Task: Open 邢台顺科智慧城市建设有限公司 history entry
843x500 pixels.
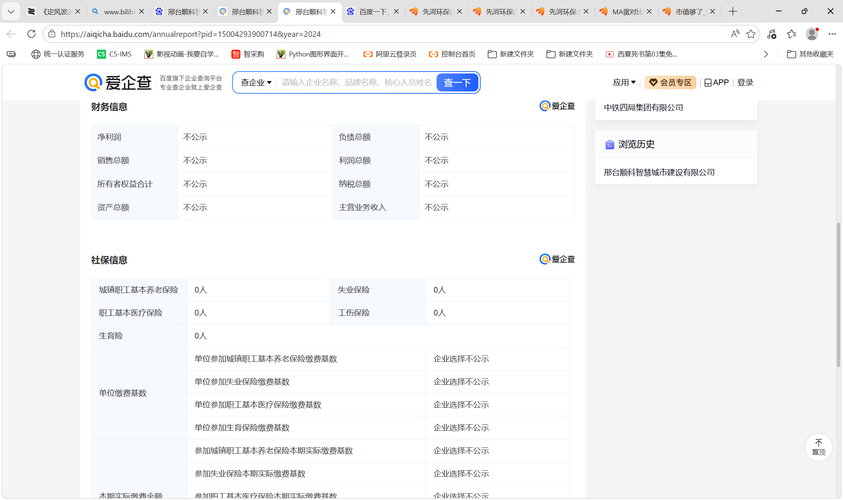Action: point(659,172)
